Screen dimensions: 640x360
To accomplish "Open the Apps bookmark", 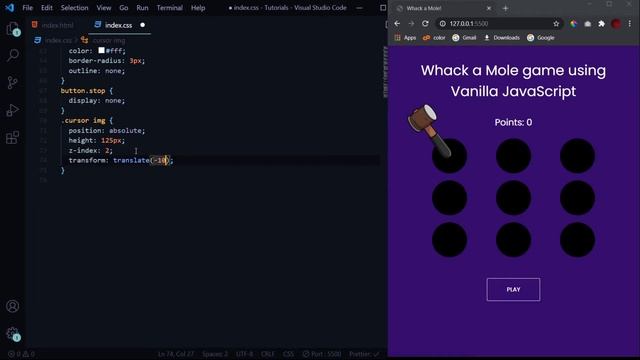I will pos(405,38).
